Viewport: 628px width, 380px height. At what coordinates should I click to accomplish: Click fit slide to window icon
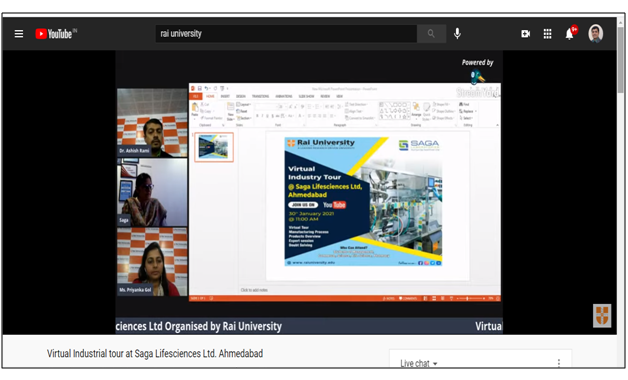tap(498, 298)
